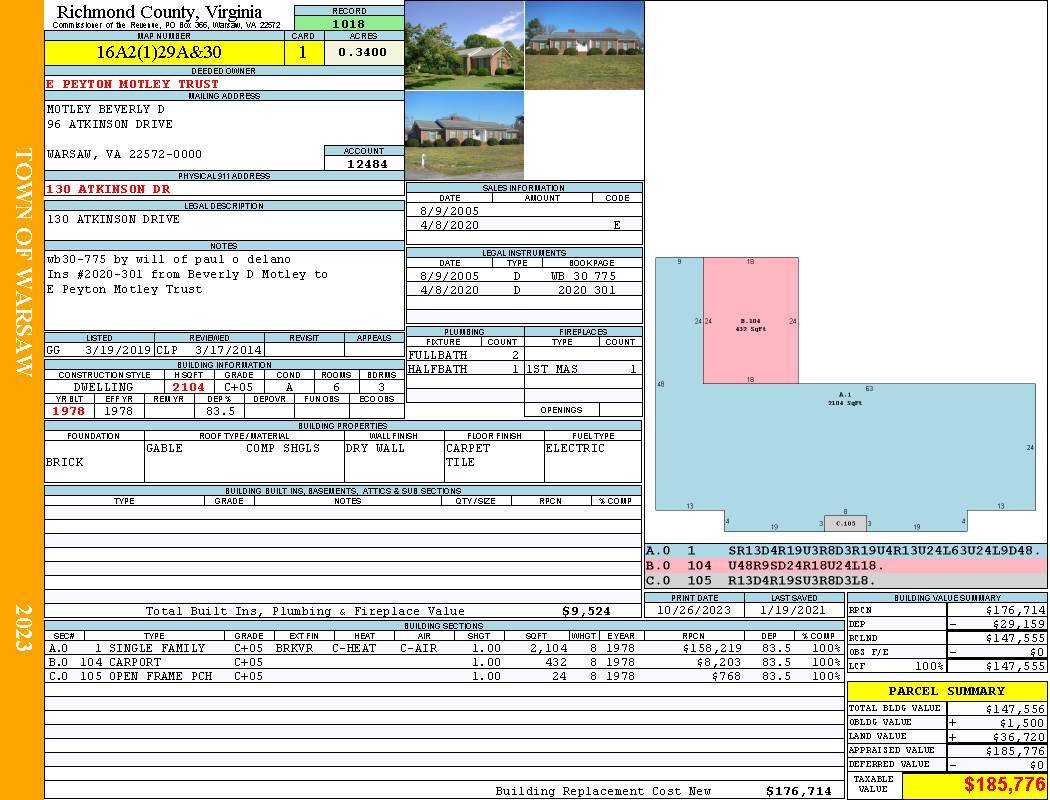1050x800 pixels.
Task: Select C.0 105 OPEN FRAME PCH row
Action: 444,676
